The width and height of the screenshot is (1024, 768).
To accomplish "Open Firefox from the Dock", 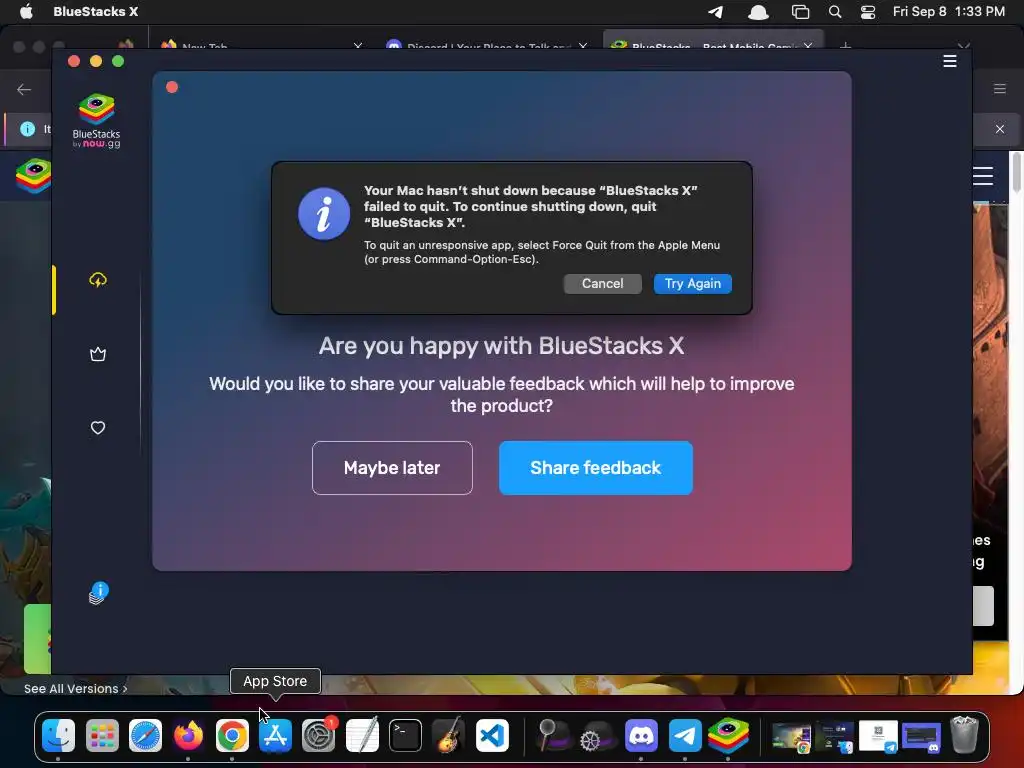I will pos(188,735).
